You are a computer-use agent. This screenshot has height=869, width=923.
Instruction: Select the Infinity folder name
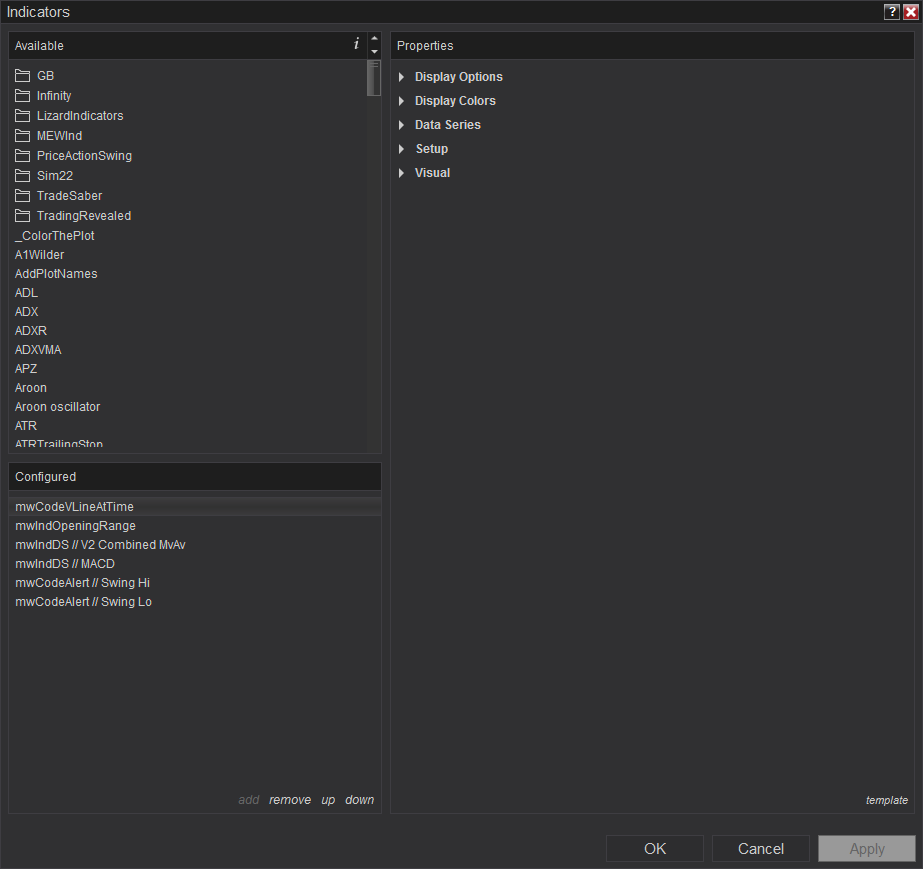point(54,95)
